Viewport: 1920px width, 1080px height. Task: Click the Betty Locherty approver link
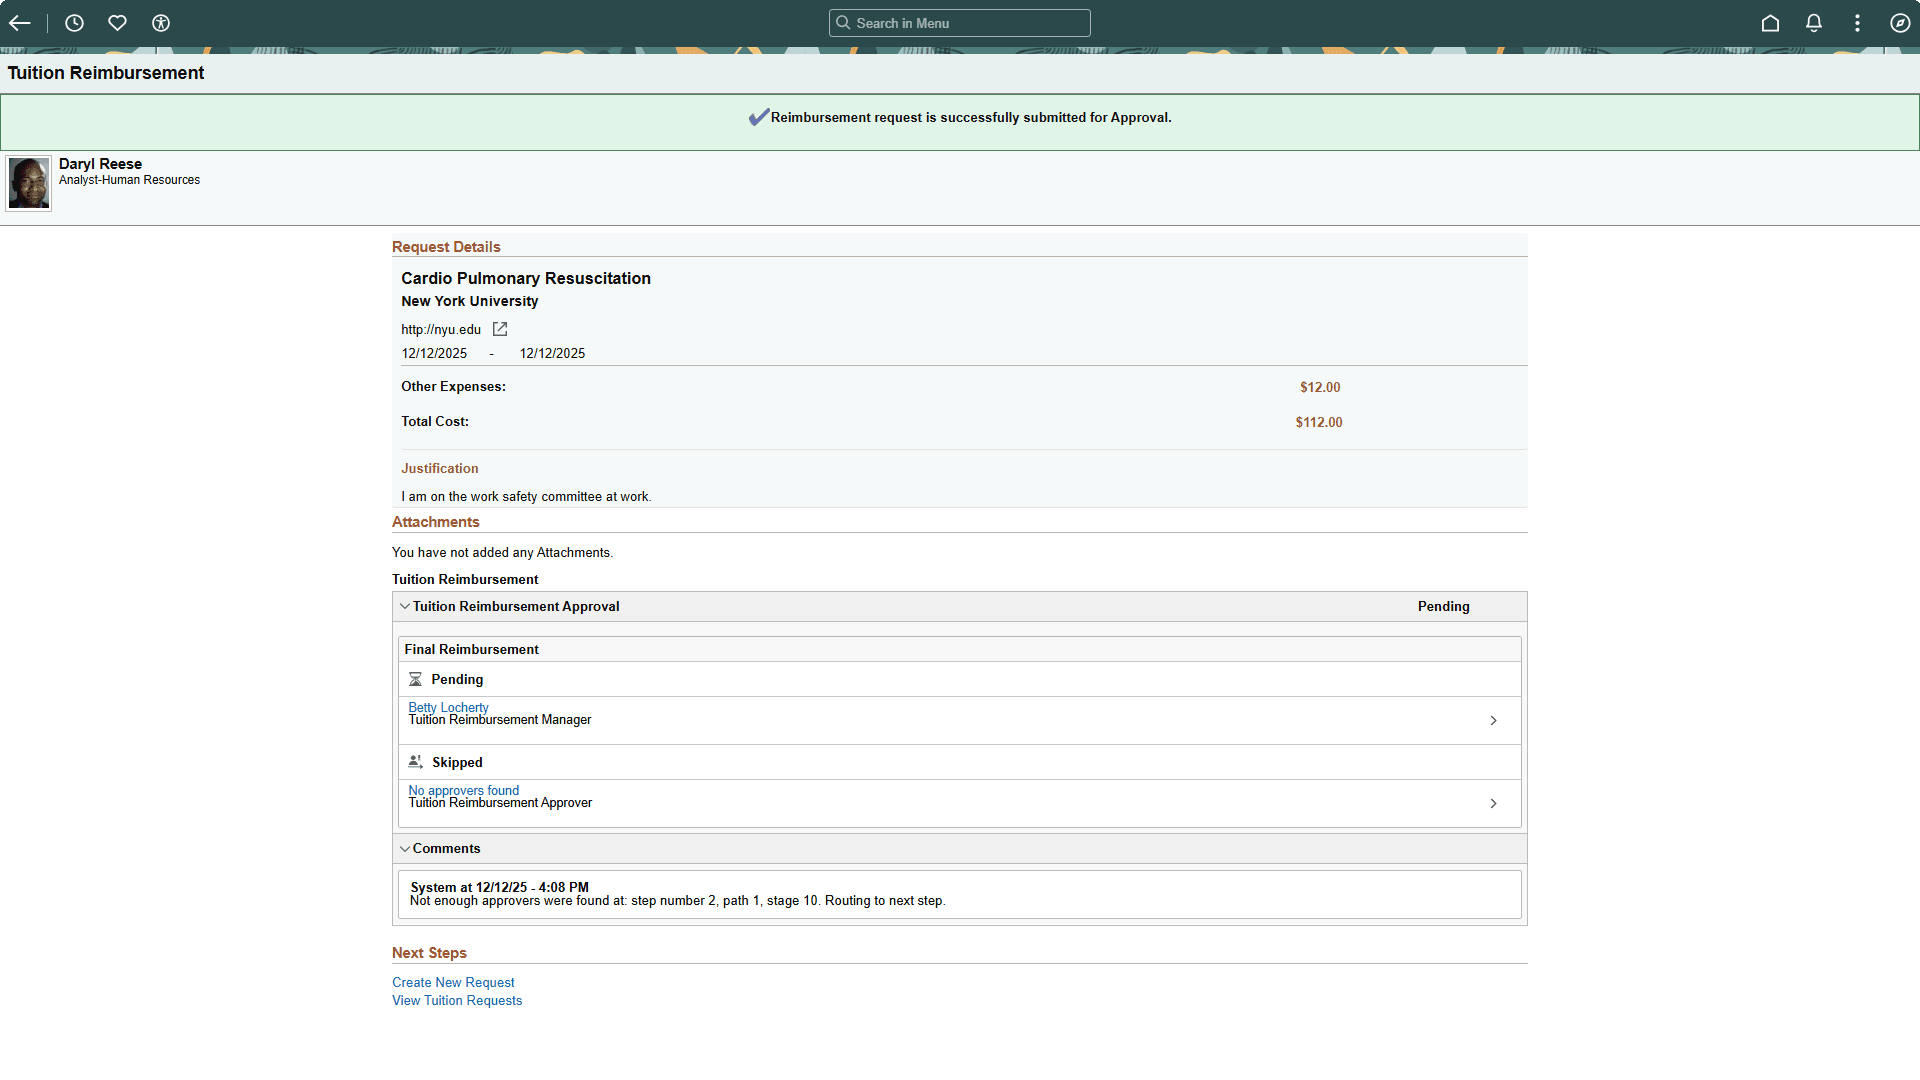[x=448, y=707]
